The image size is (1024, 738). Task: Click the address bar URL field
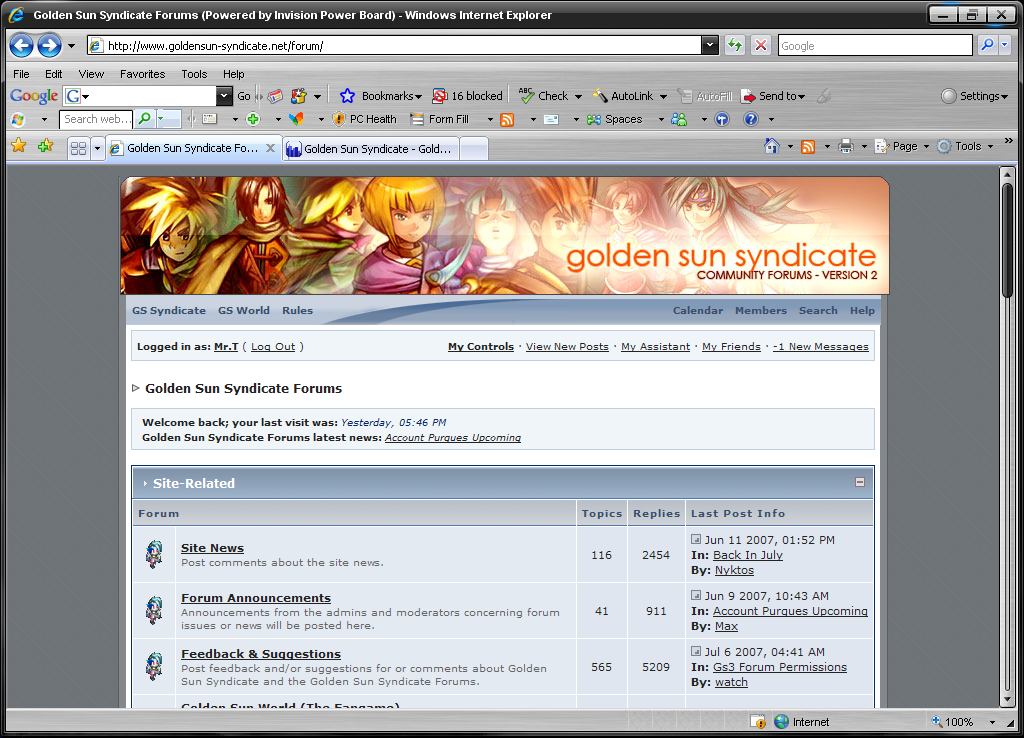click(394, 45)
